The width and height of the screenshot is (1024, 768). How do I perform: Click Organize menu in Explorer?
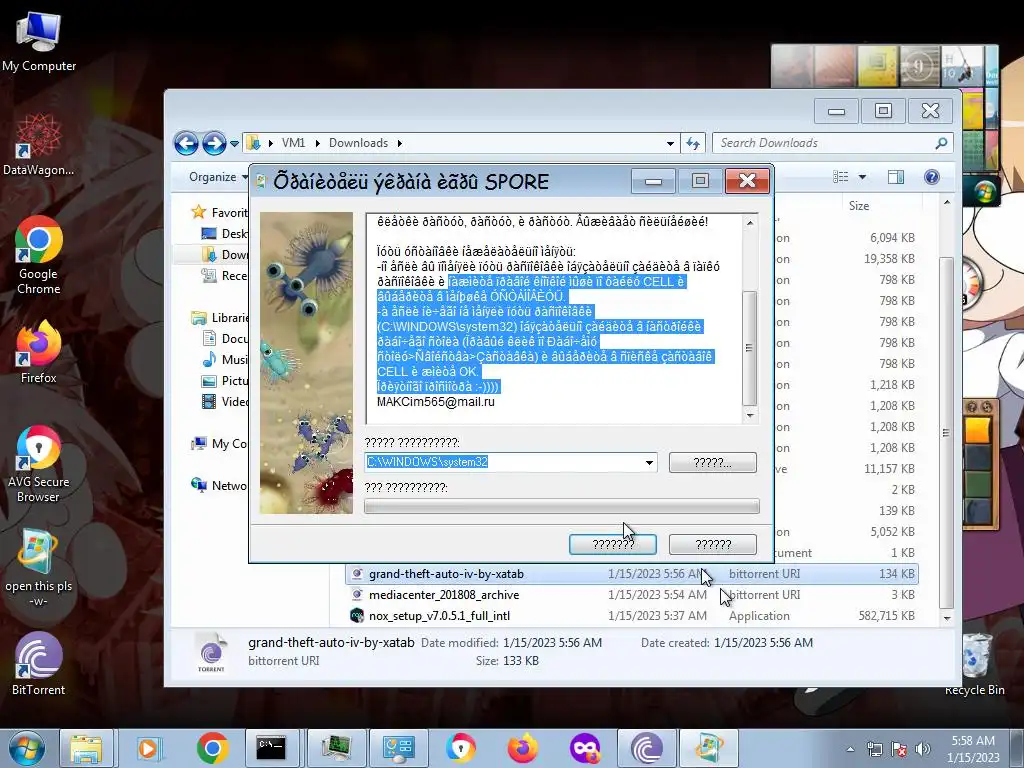coord(218,177)
